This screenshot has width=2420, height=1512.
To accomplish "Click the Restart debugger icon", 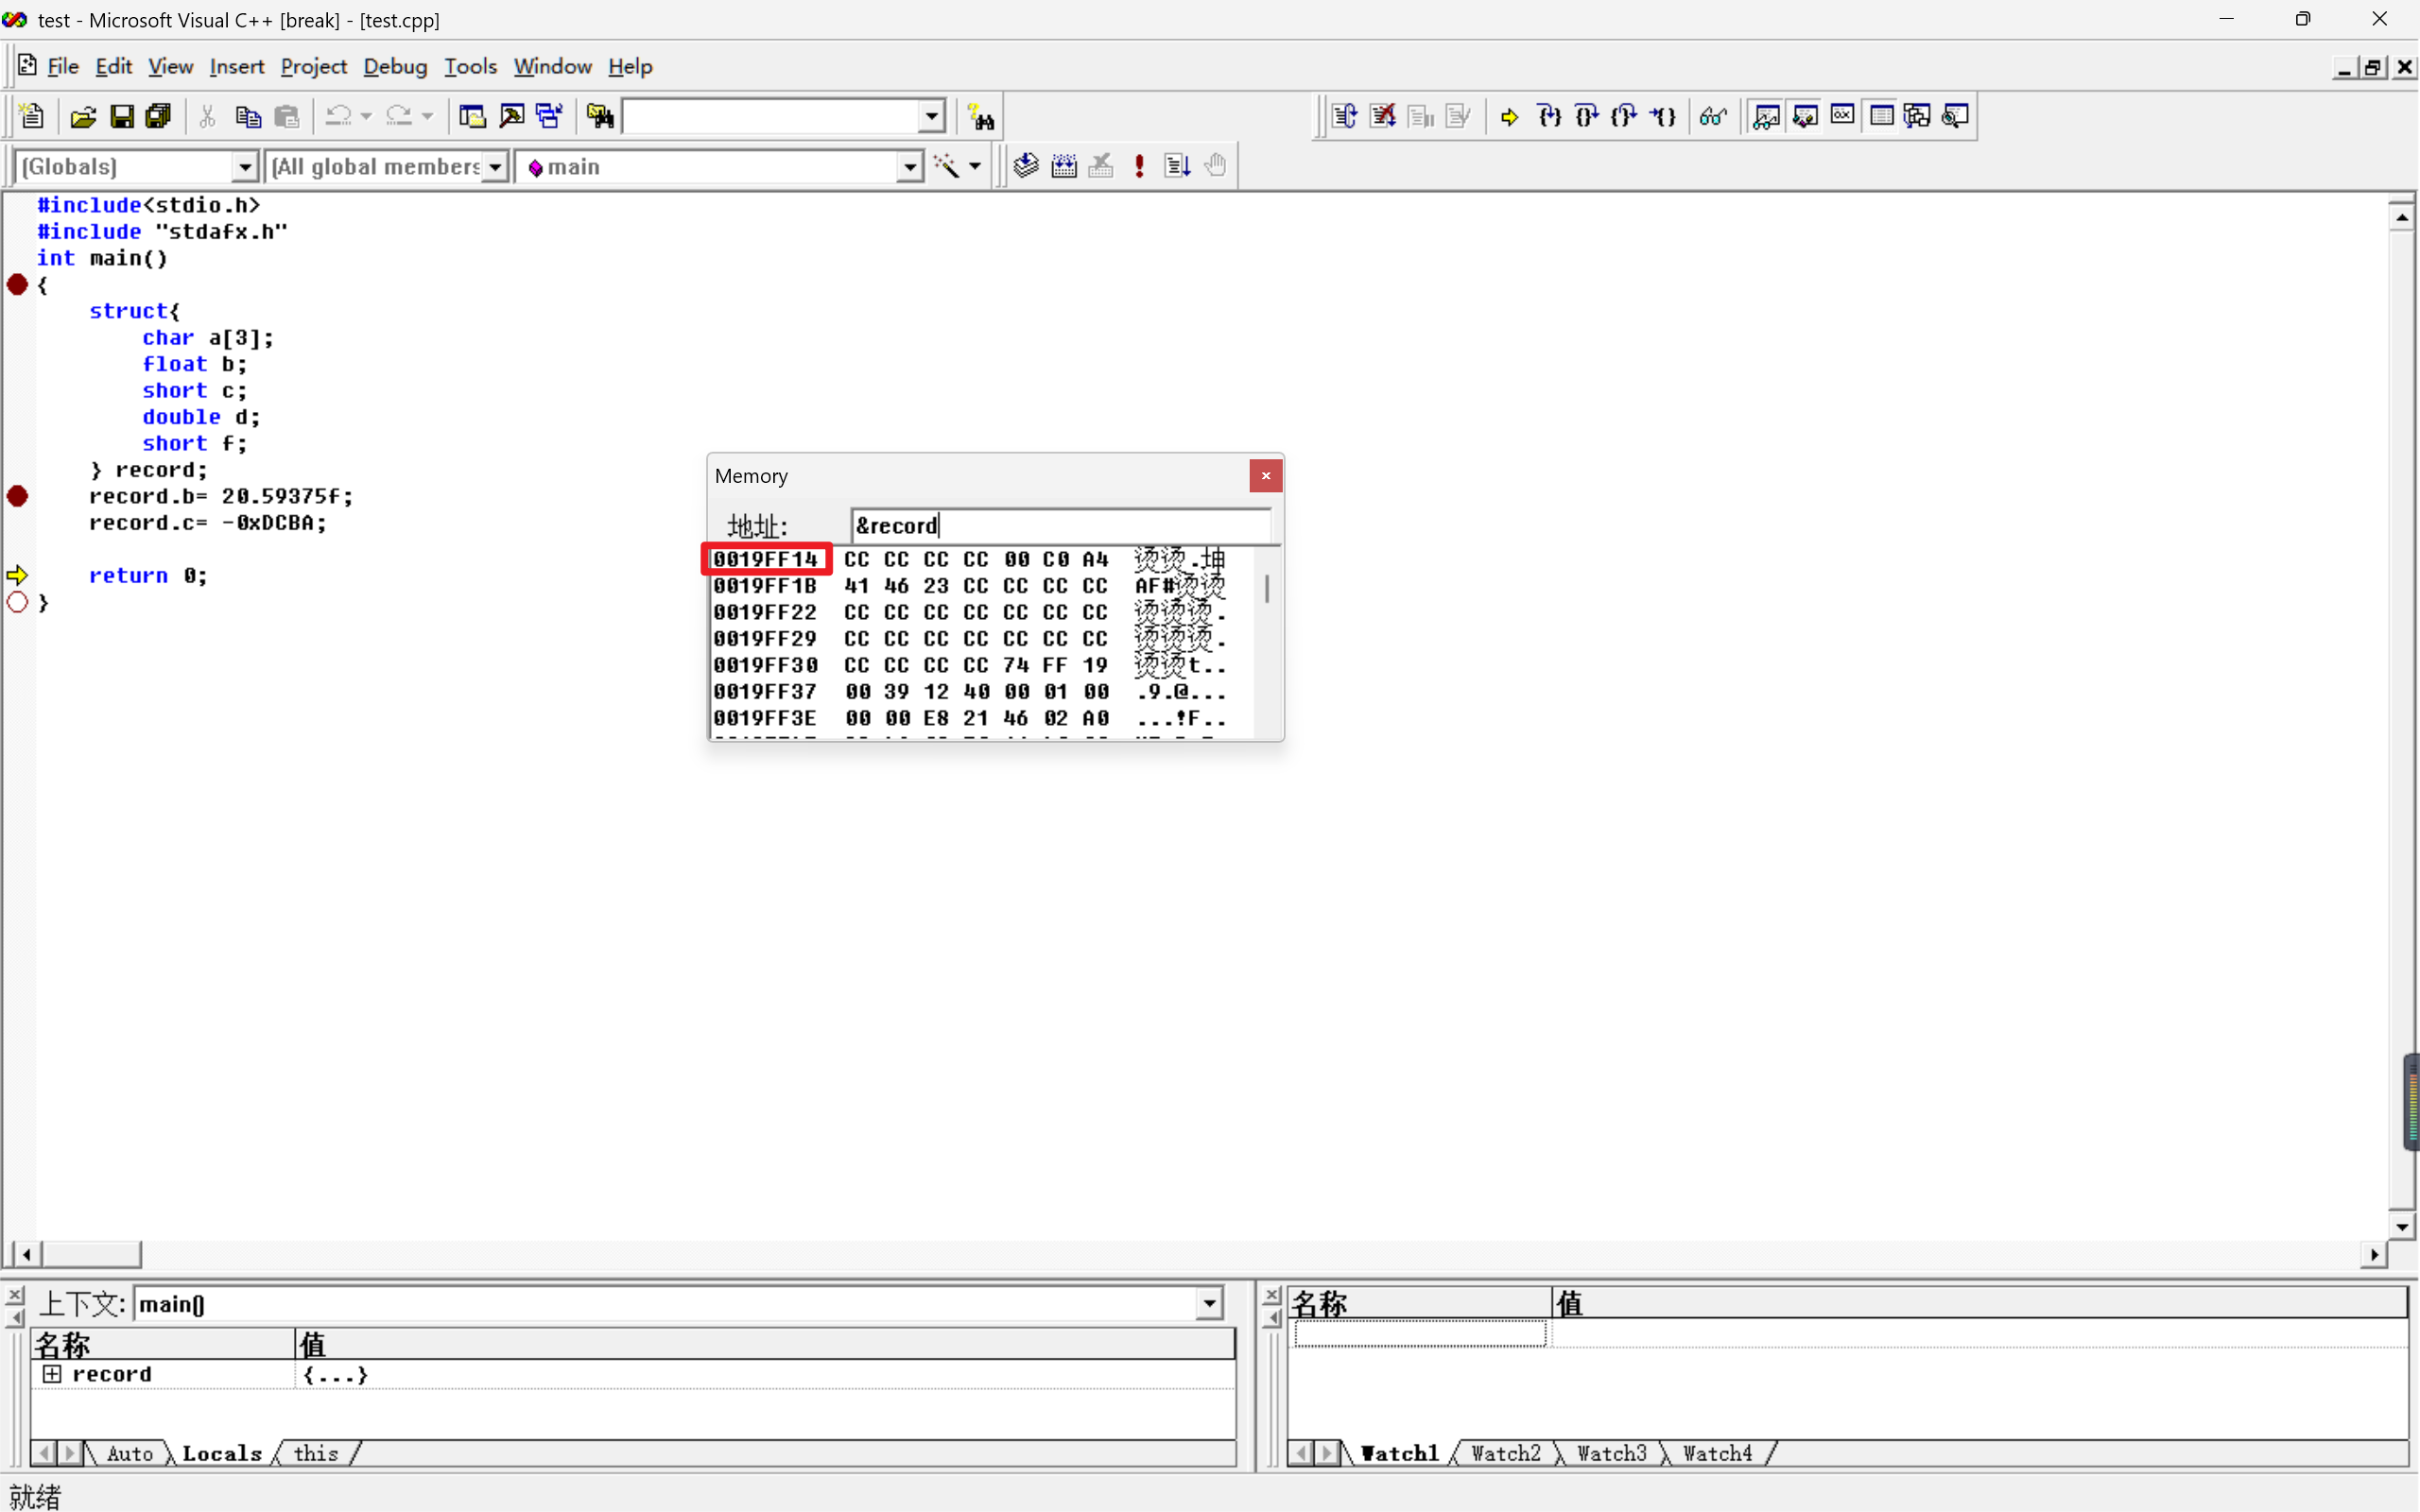I will point(1345,116).
